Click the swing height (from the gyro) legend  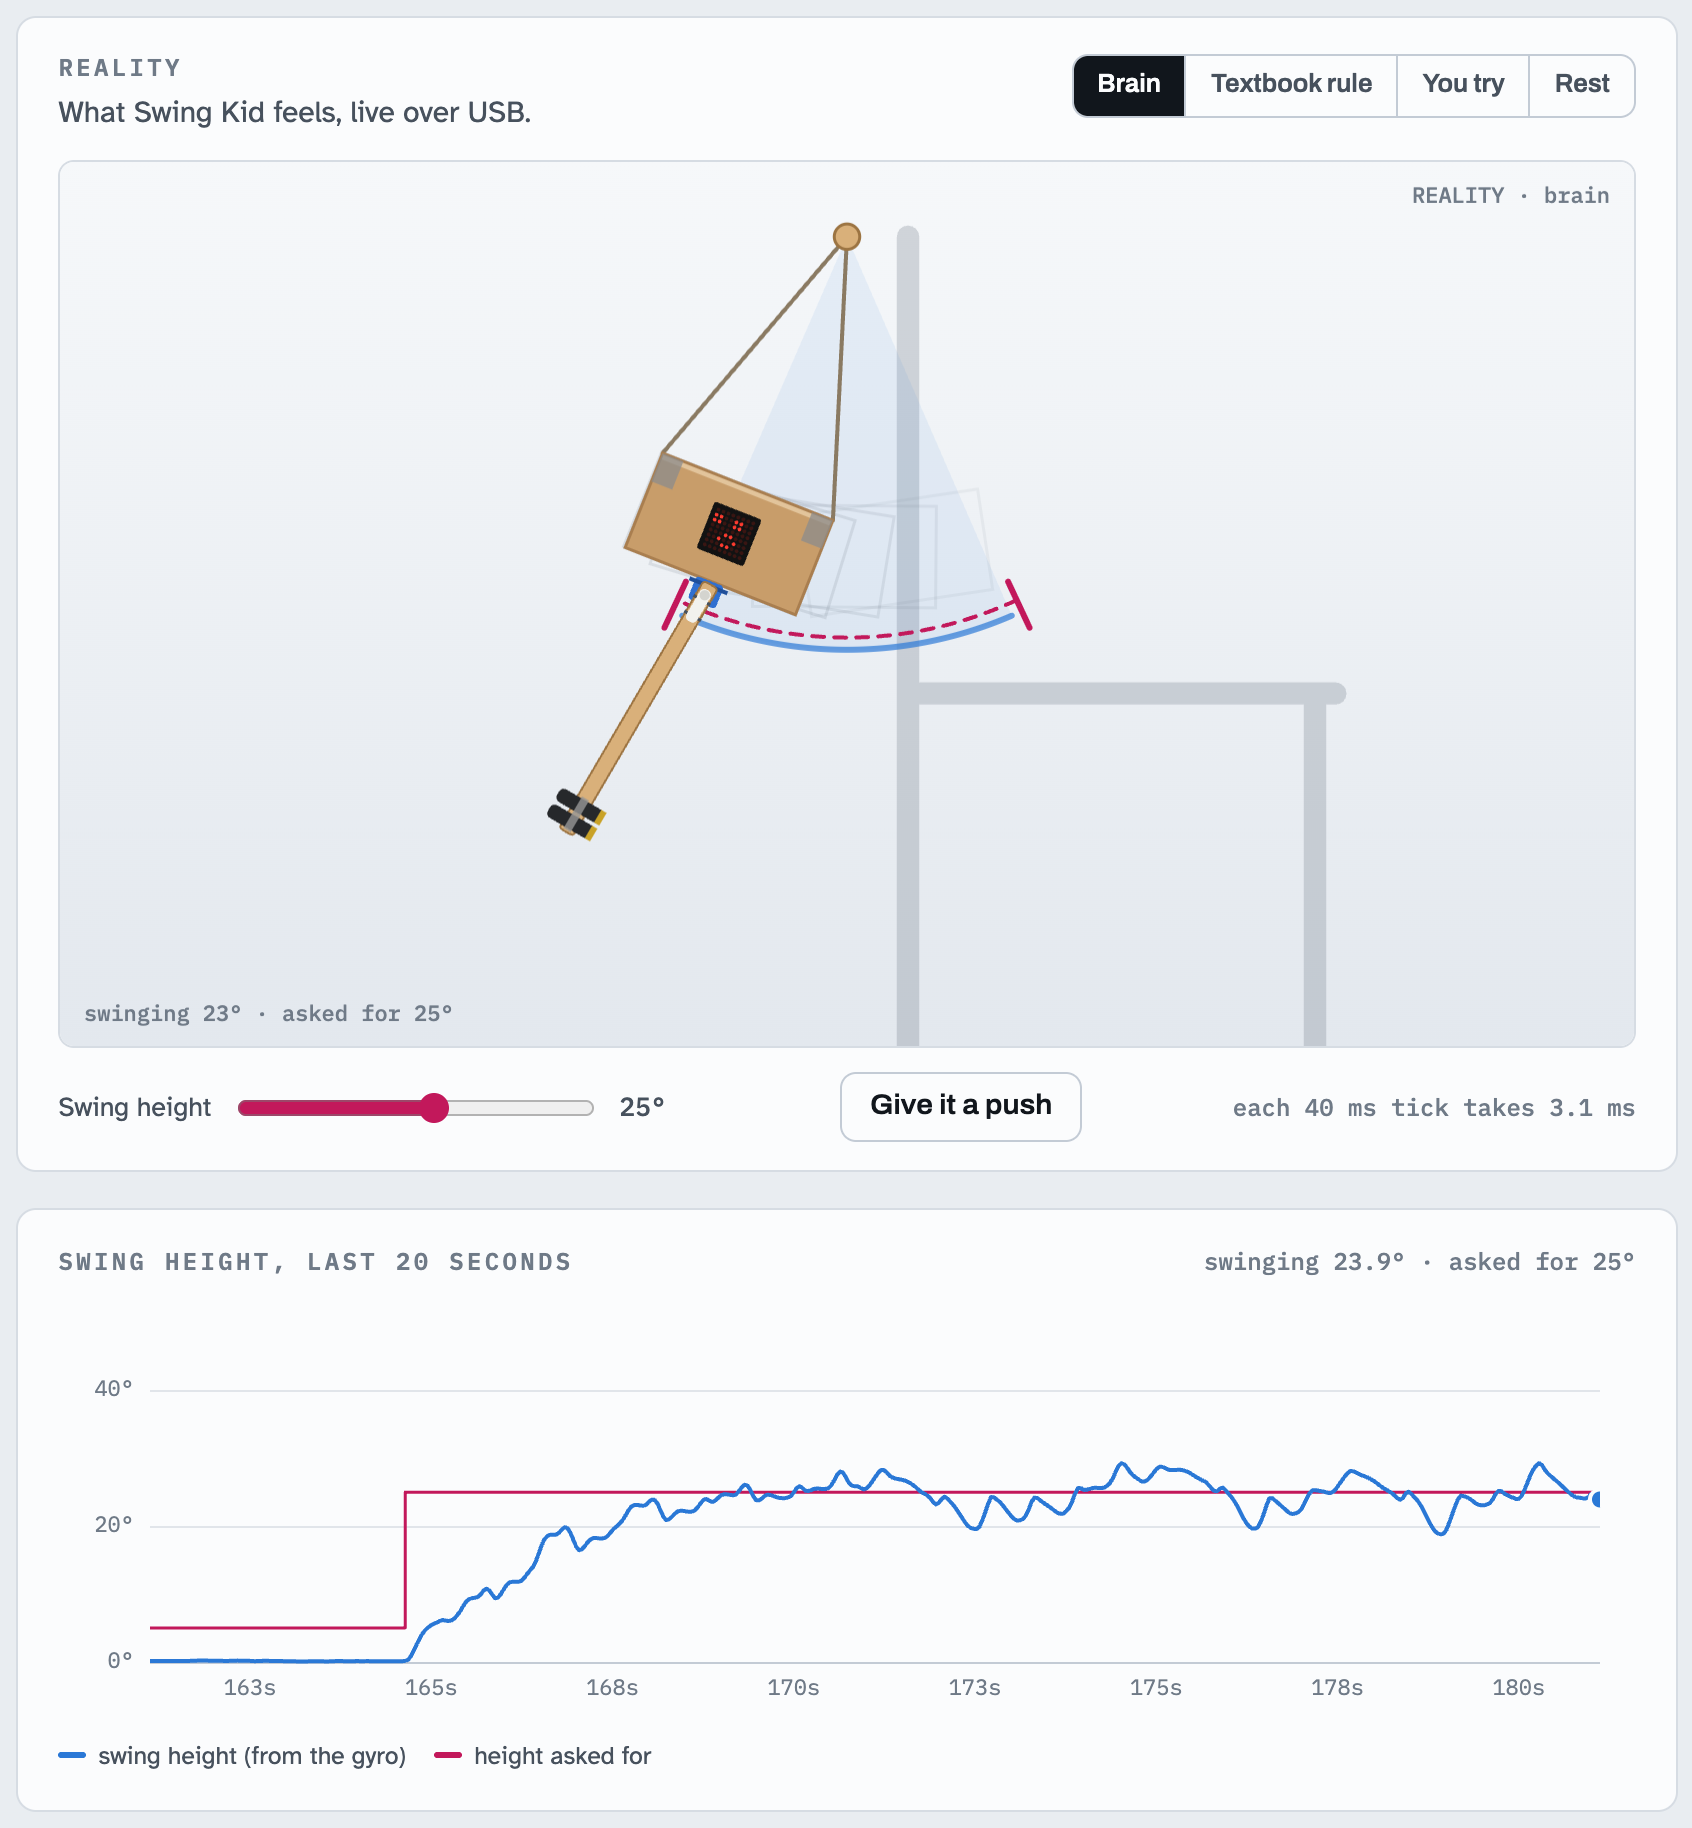232,1755
